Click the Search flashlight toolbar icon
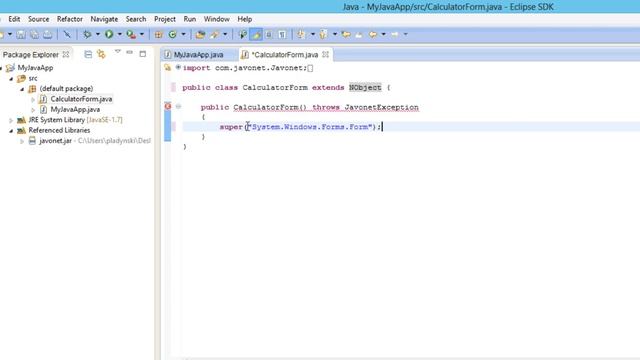Image resolution: width=640 pixels, height=360 pixels. click(x=242, y=35)
